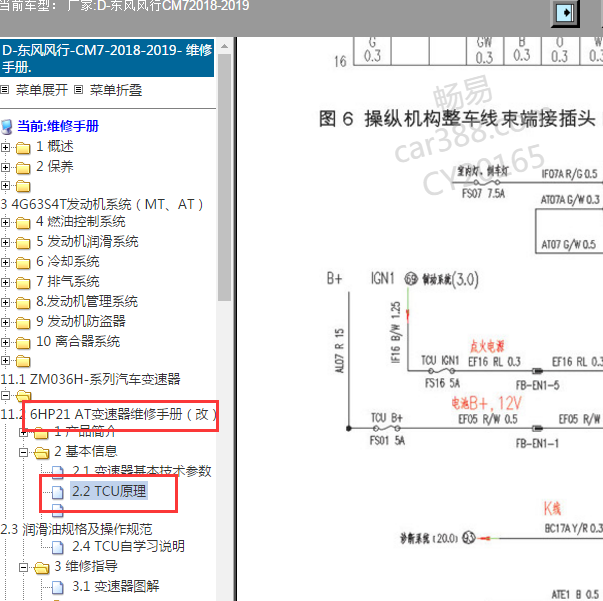
Task: Click folder icon of 10 离合器系统
Action: pos(23,343)
